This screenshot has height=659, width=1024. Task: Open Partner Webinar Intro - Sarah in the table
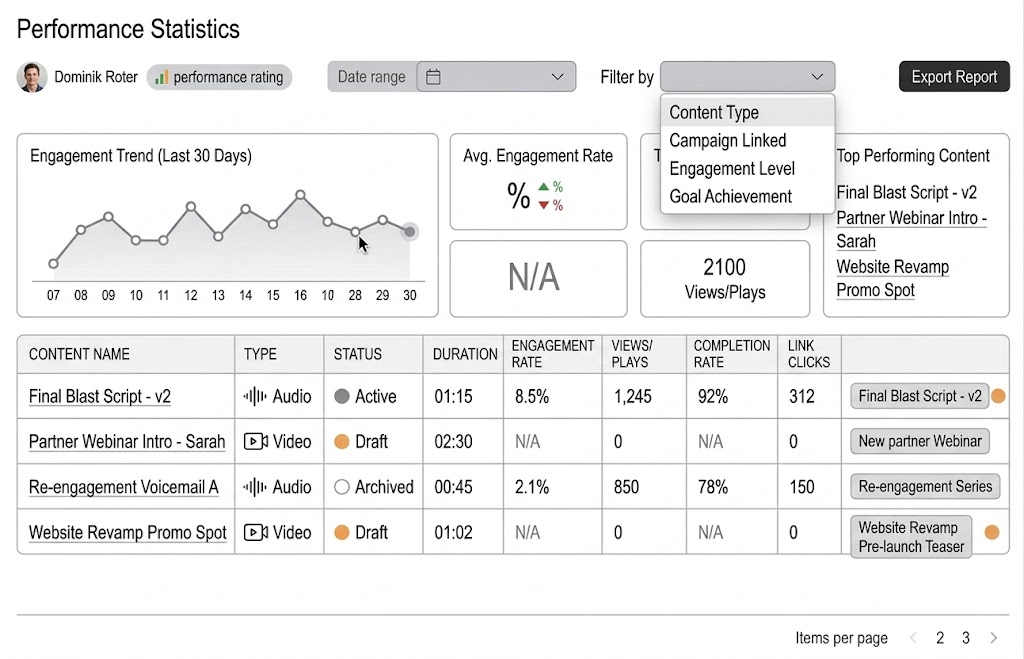pyautogui.click(x=127, y=442)
